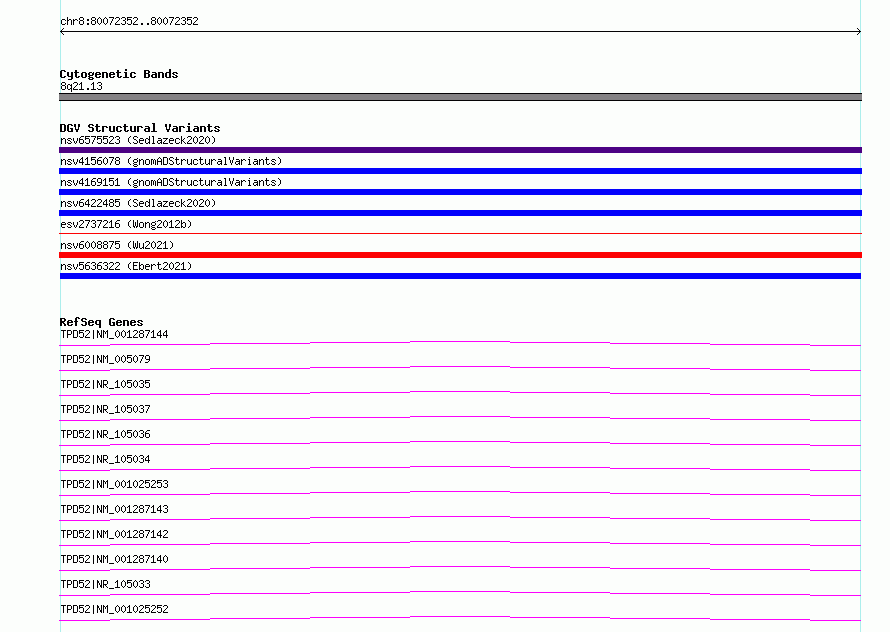Image resolution: width=890 pixels, height=632 pixels.
Task: Open the nsv6575523 (Sedlazeck2020) variant label
Action: [x=138, y=140]
